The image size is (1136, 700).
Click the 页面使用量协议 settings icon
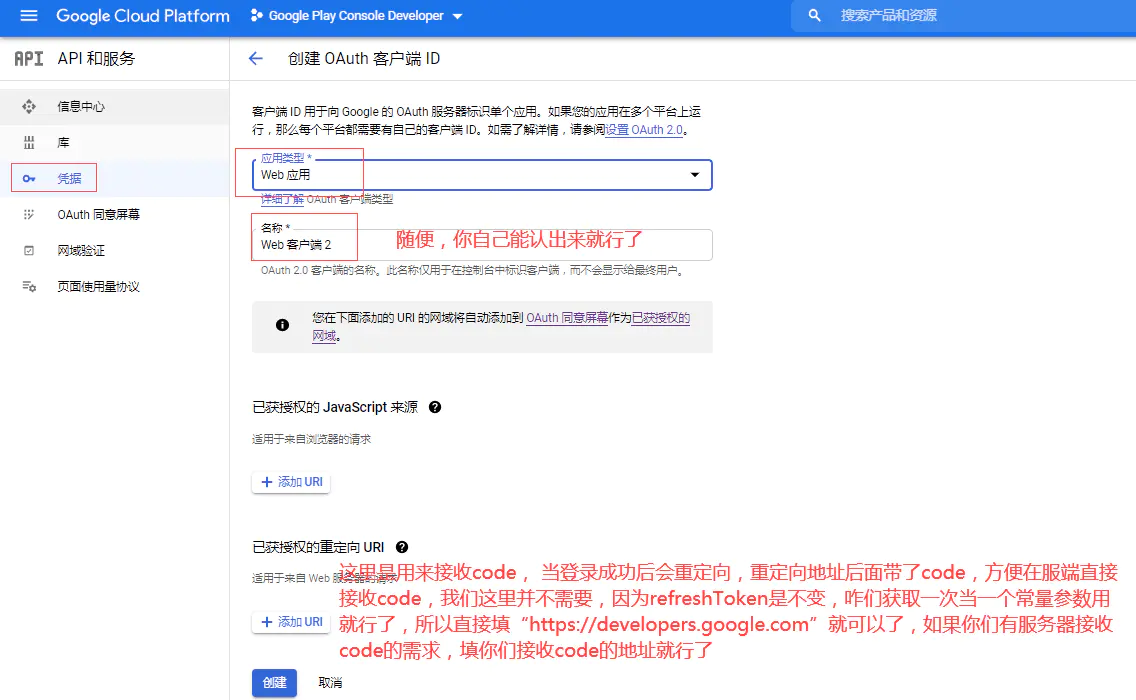pyautogui.click(x=29, y=286)
